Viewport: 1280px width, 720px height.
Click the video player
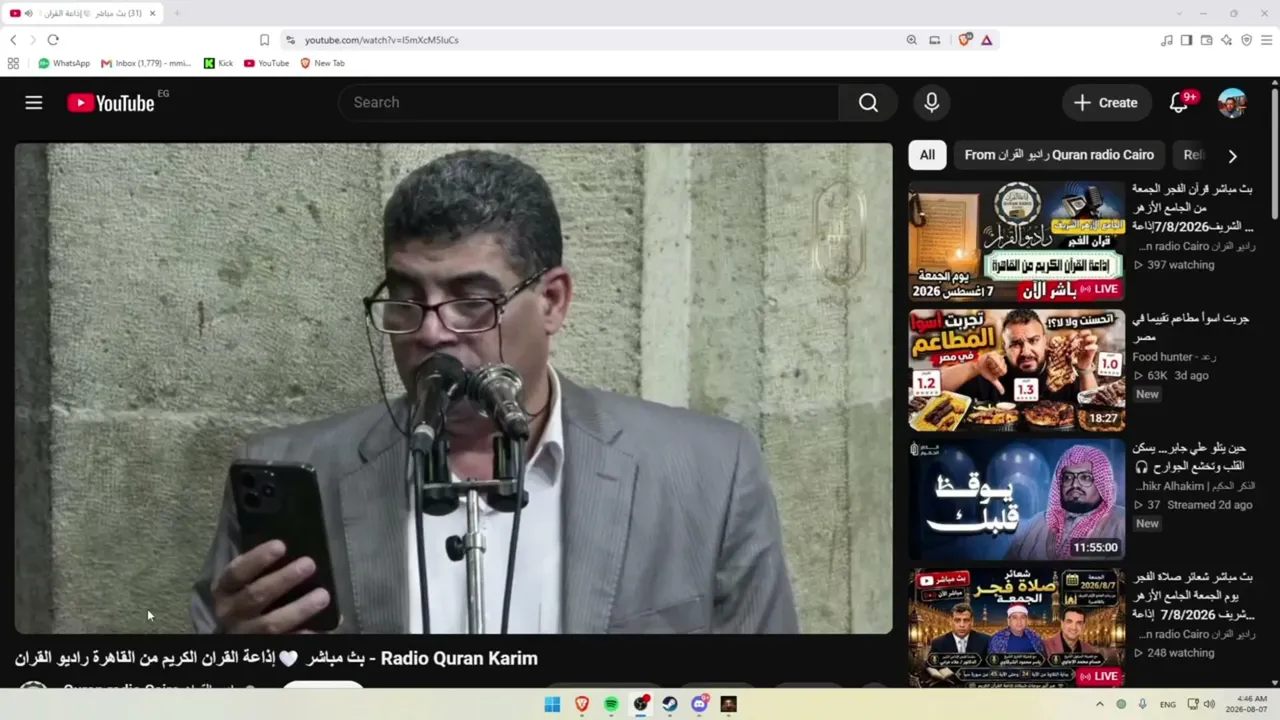[453, 388]
